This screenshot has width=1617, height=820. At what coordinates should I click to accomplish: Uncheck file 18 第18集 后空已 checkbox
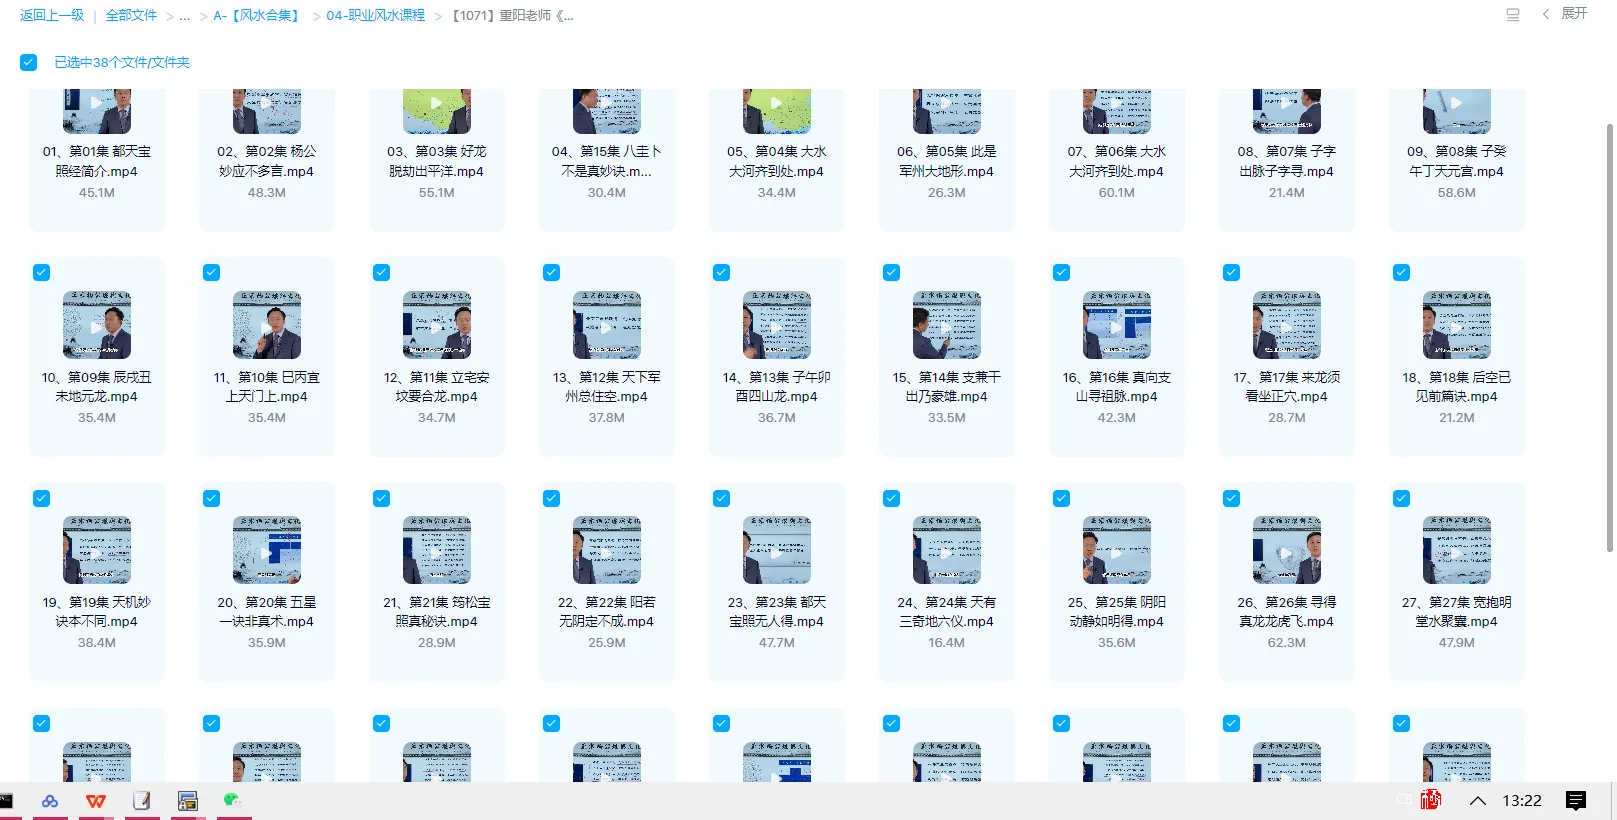[1402, 273]
